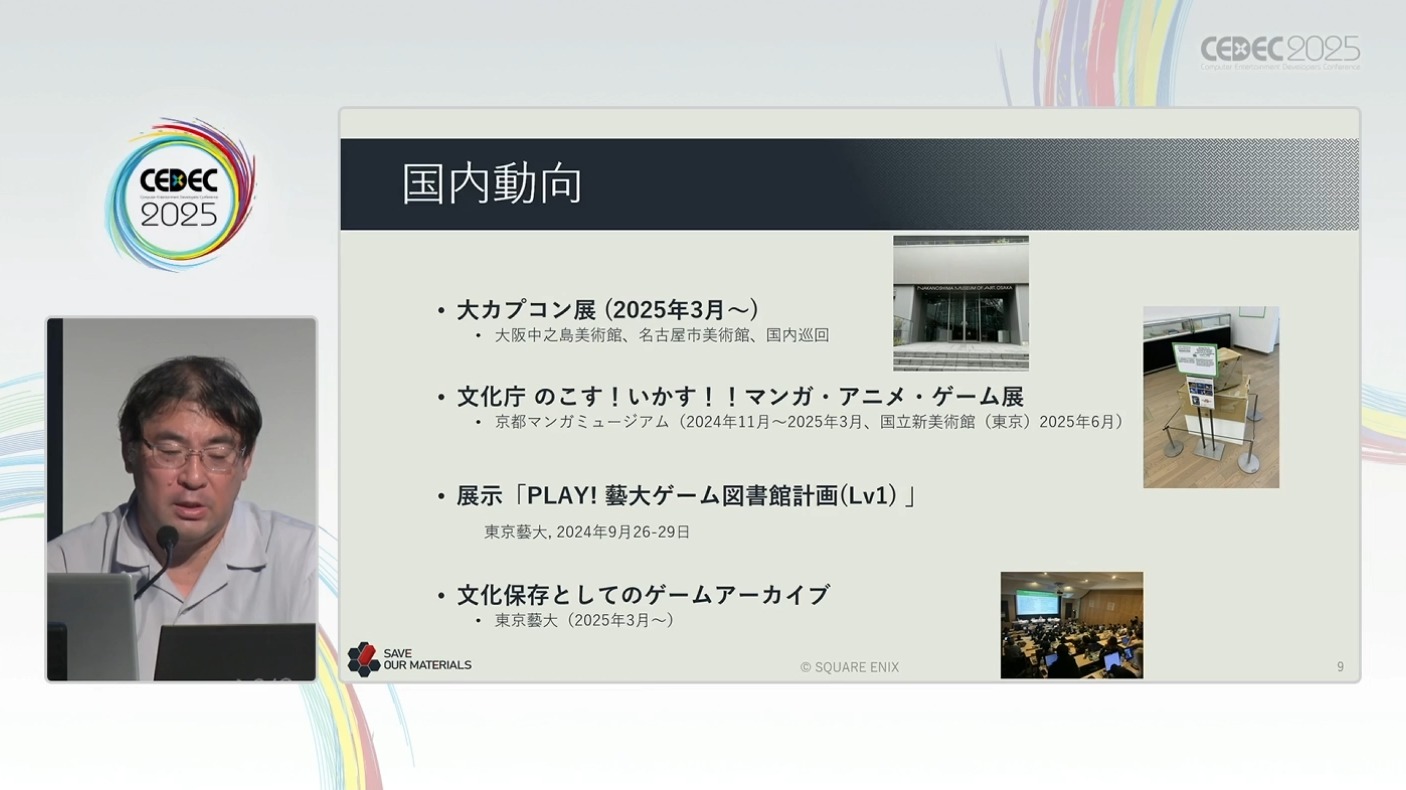Click the 文化保存としてのゲームアーカイブ heading
Image resolution: width=1406 pixels, height=790 pixels.
click(x=642, y=595)
